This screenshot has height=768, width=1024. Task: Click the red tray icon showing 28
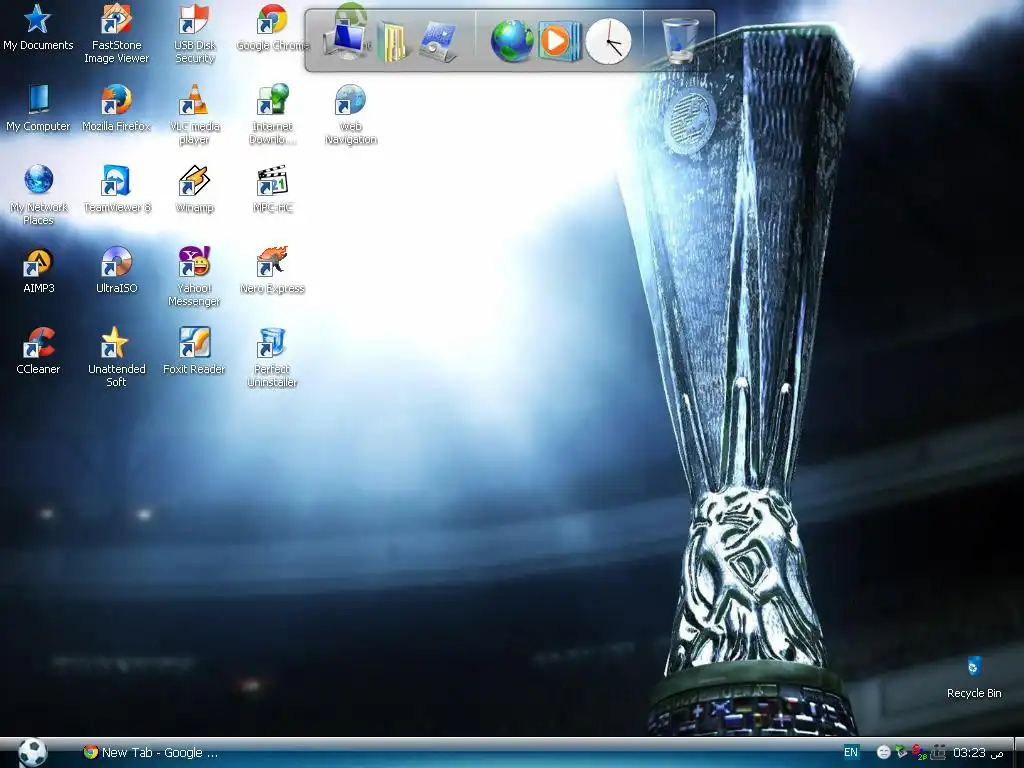click(918, 752)
